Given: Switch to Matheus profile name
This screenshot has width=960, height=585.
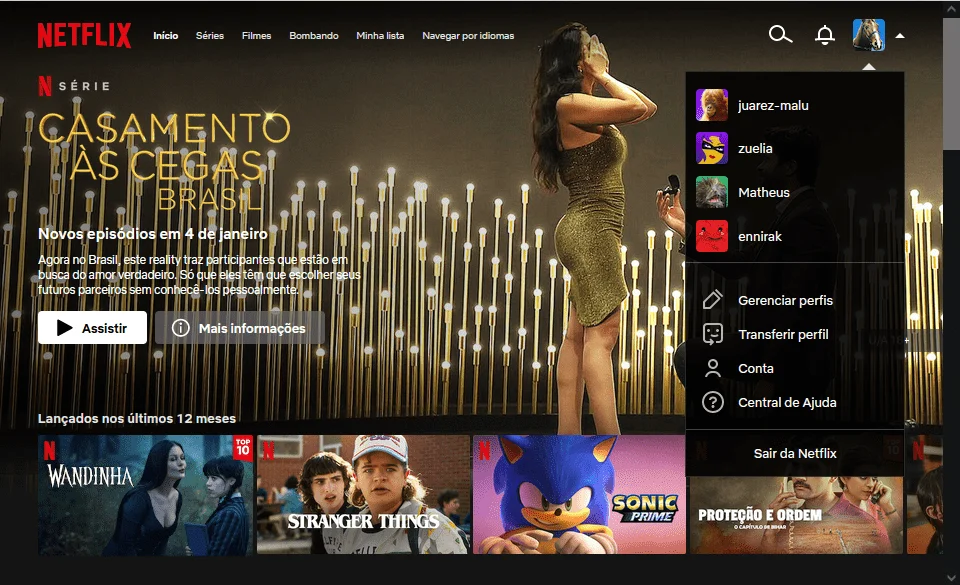Looking at the screenshot, I should 763,192.
